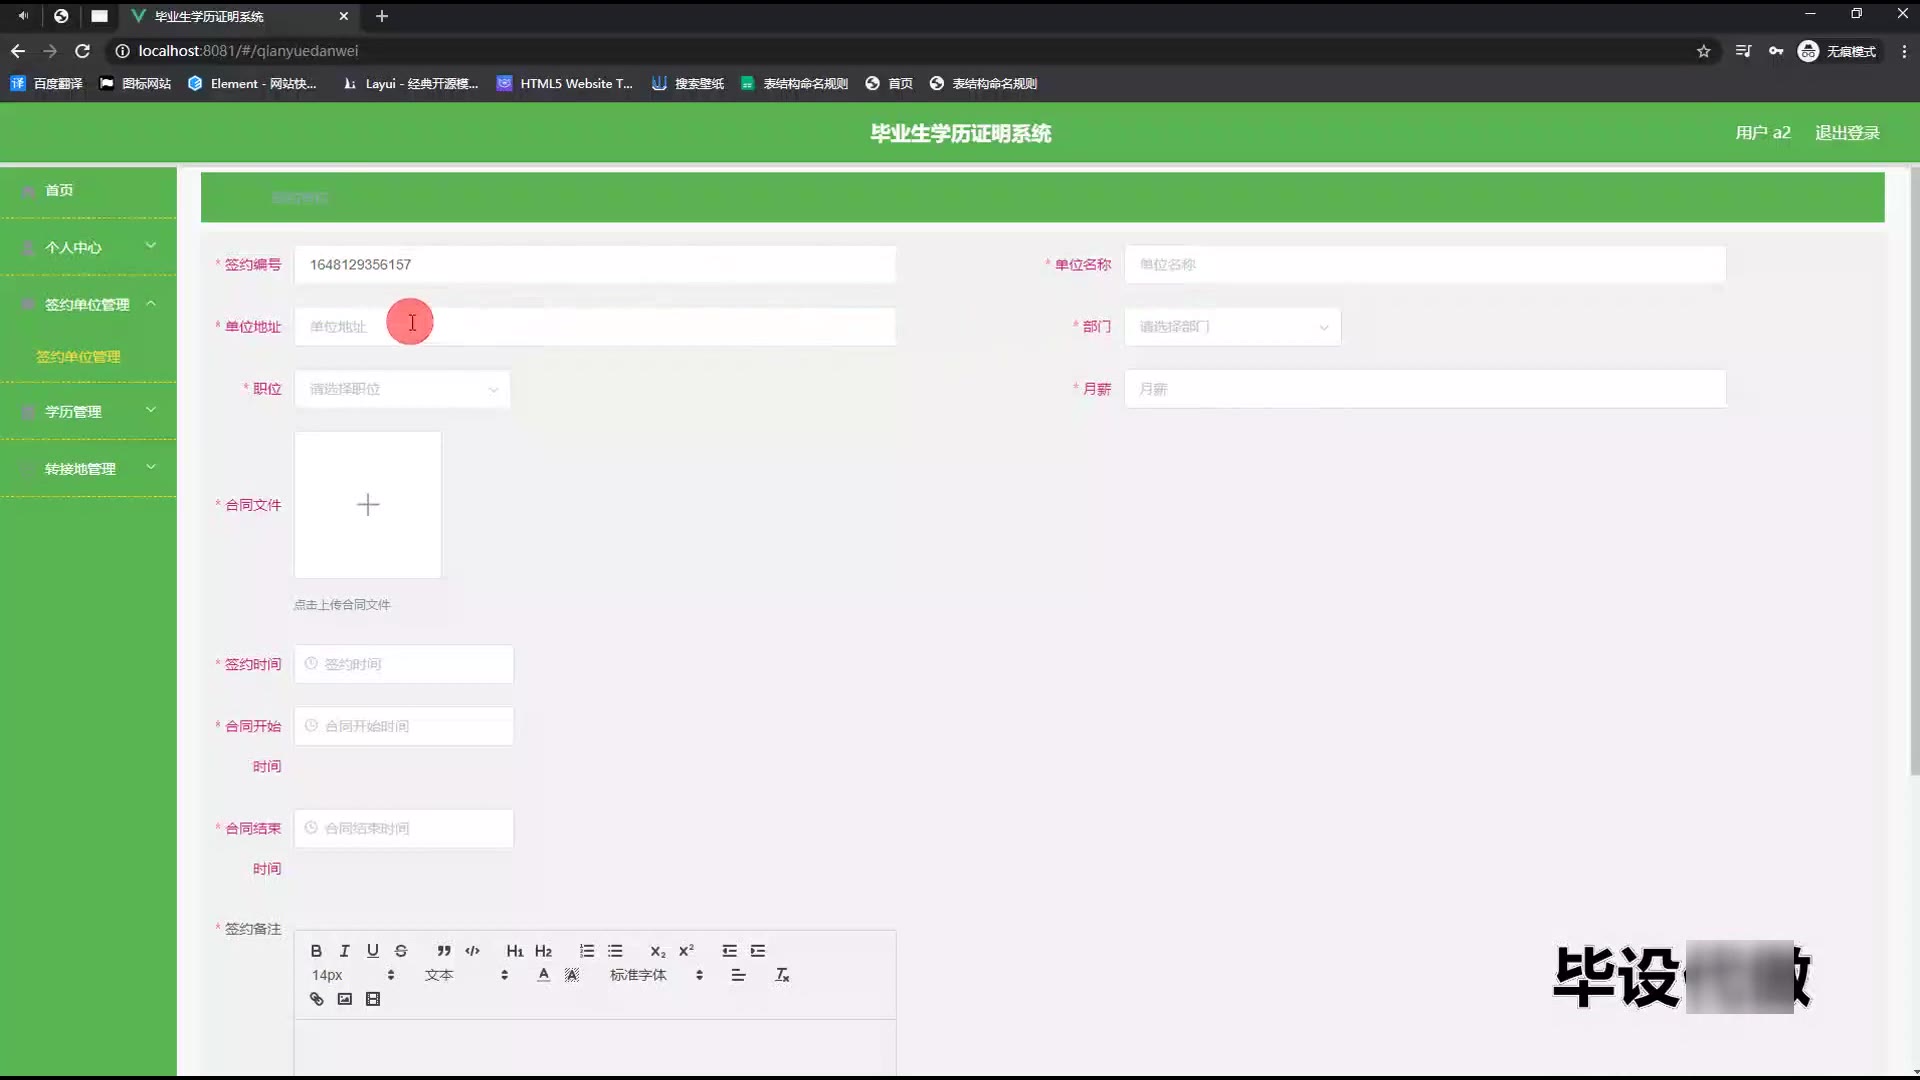Apply H2 heading in the editor
The image size is (1920, 1080).
click(543, 951)
